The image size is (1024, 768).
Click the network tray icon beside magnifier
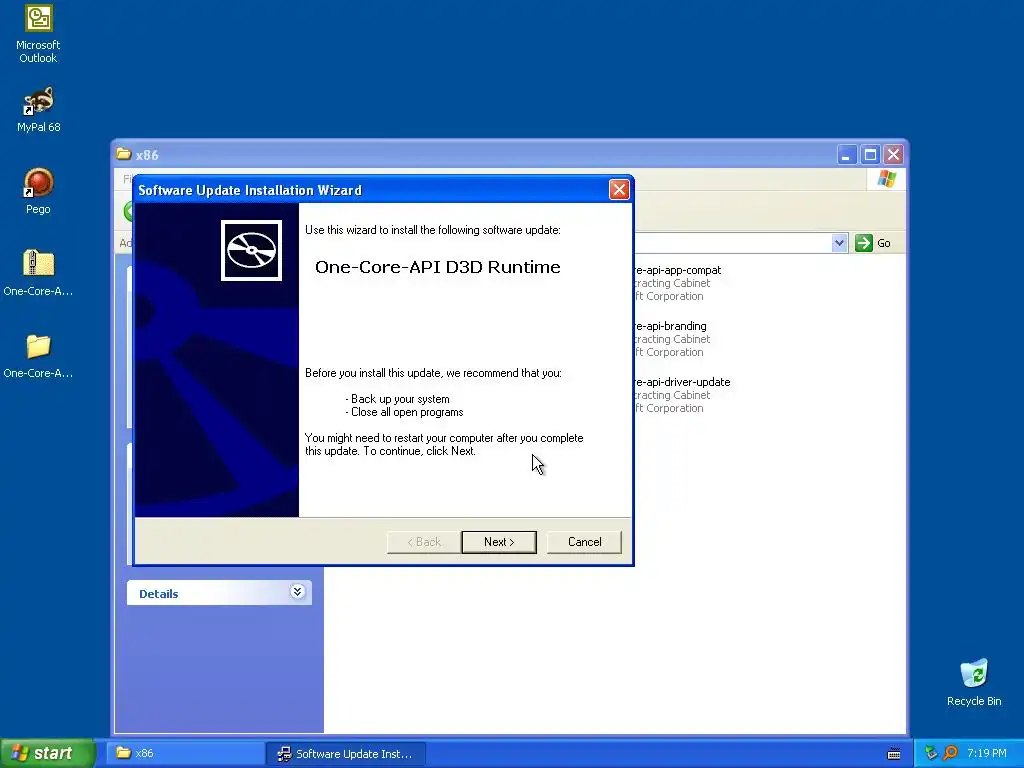click(931, 753)
